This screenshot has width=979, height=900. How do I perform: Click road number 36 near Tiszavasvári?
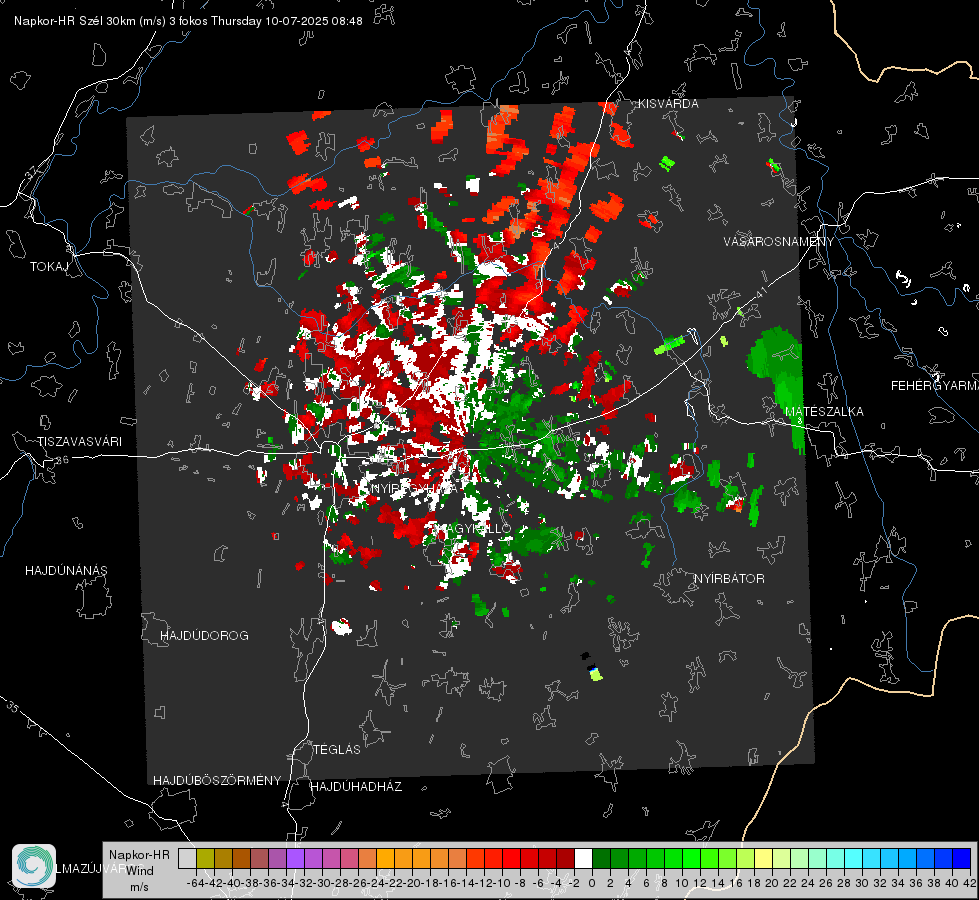[62, 460]
